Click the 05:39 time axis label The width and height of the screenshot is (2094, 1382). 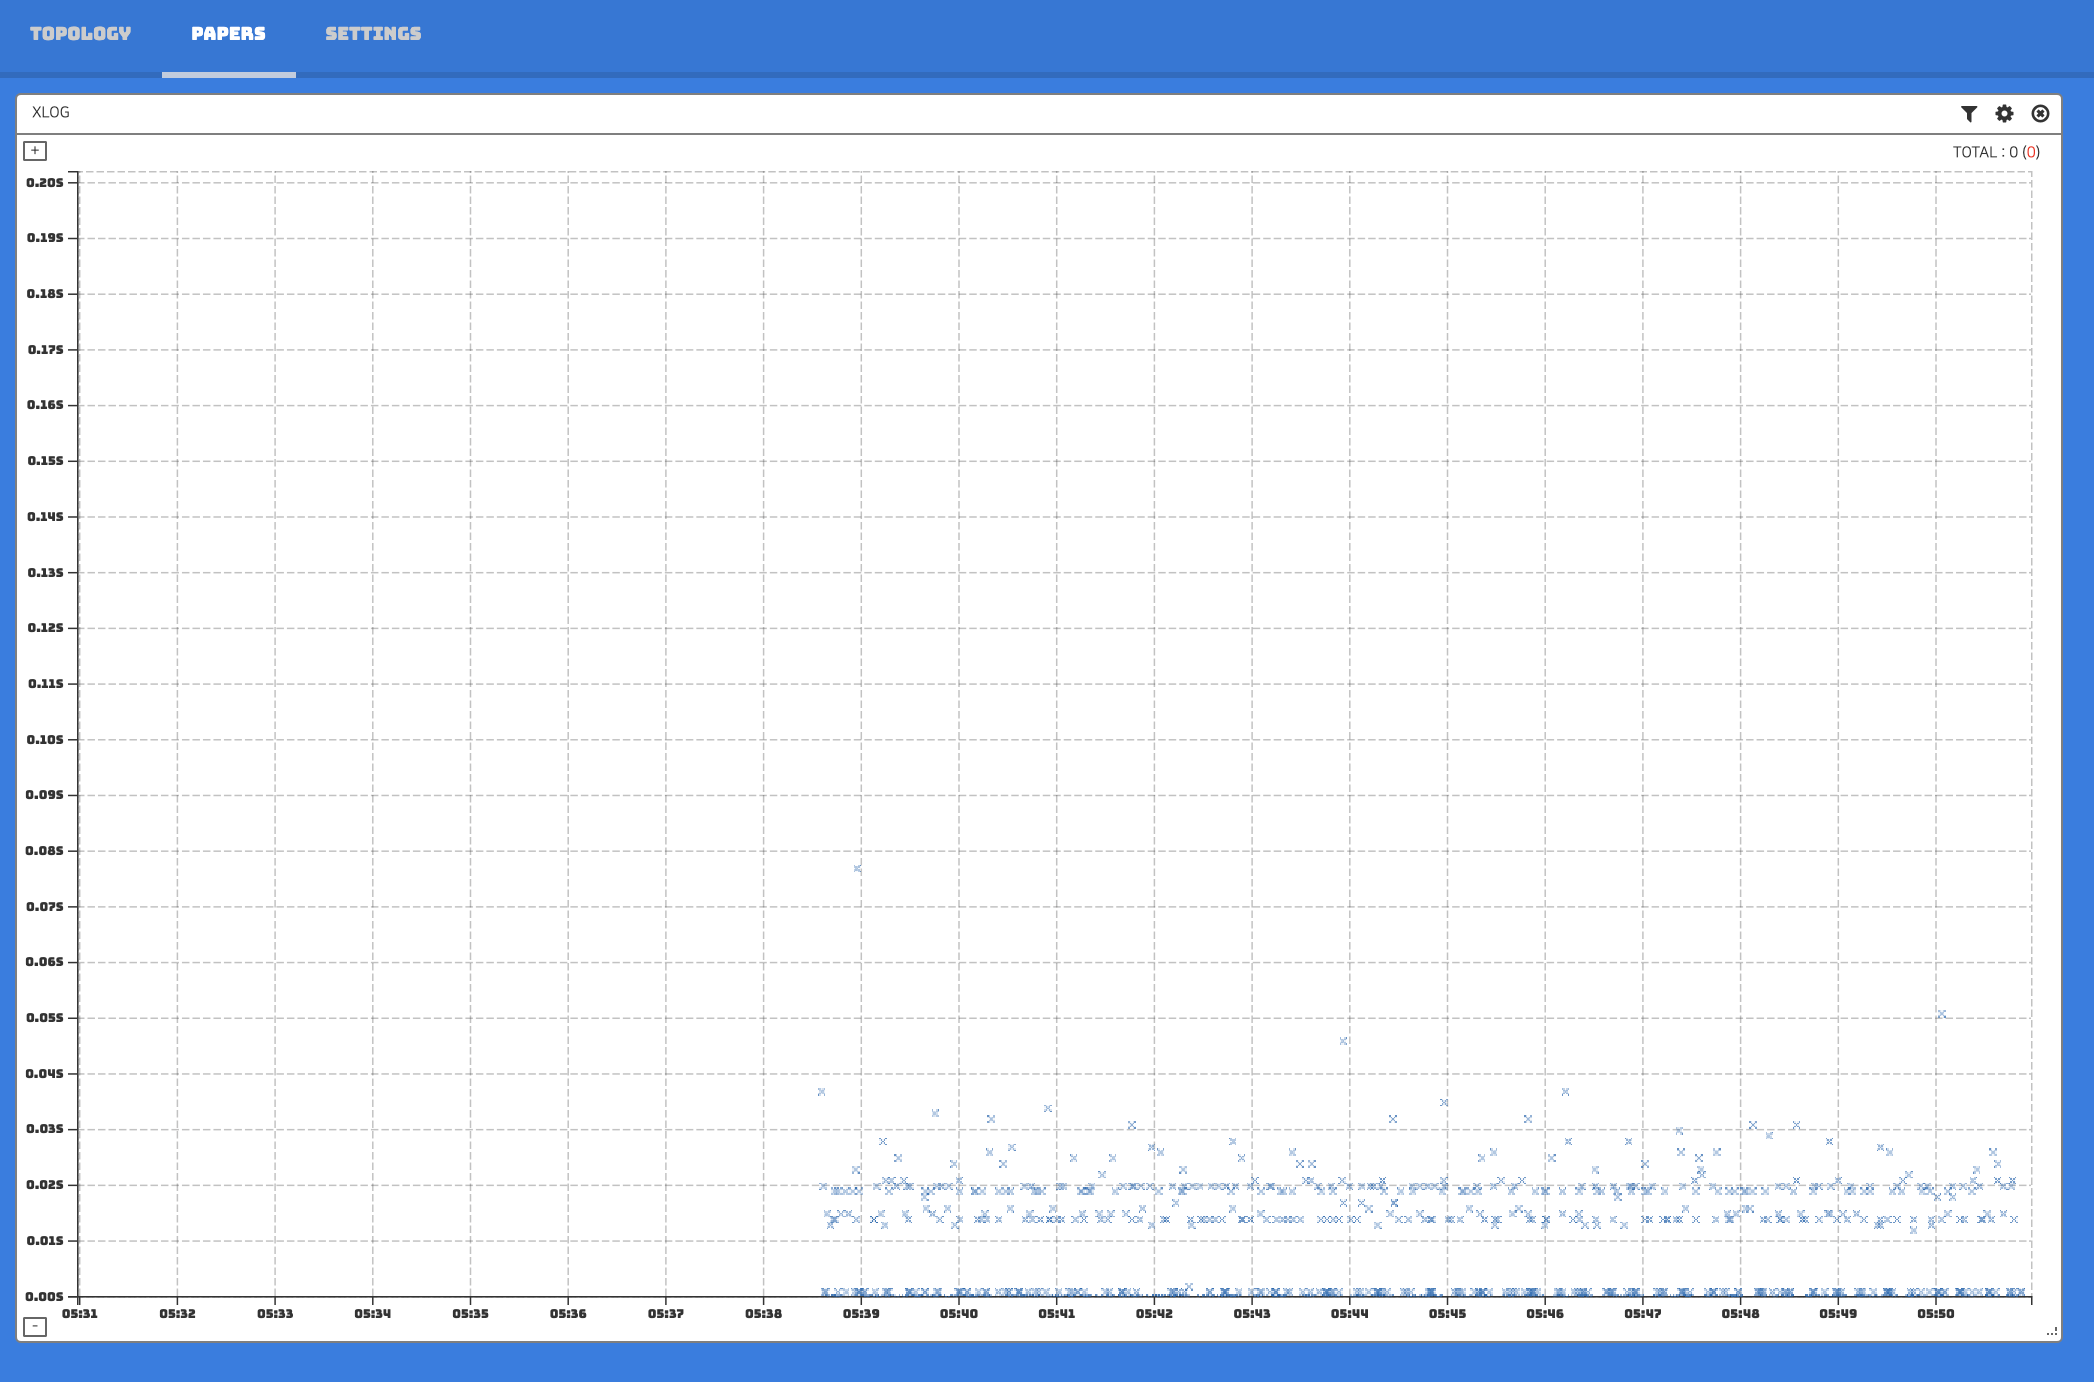861,1313
